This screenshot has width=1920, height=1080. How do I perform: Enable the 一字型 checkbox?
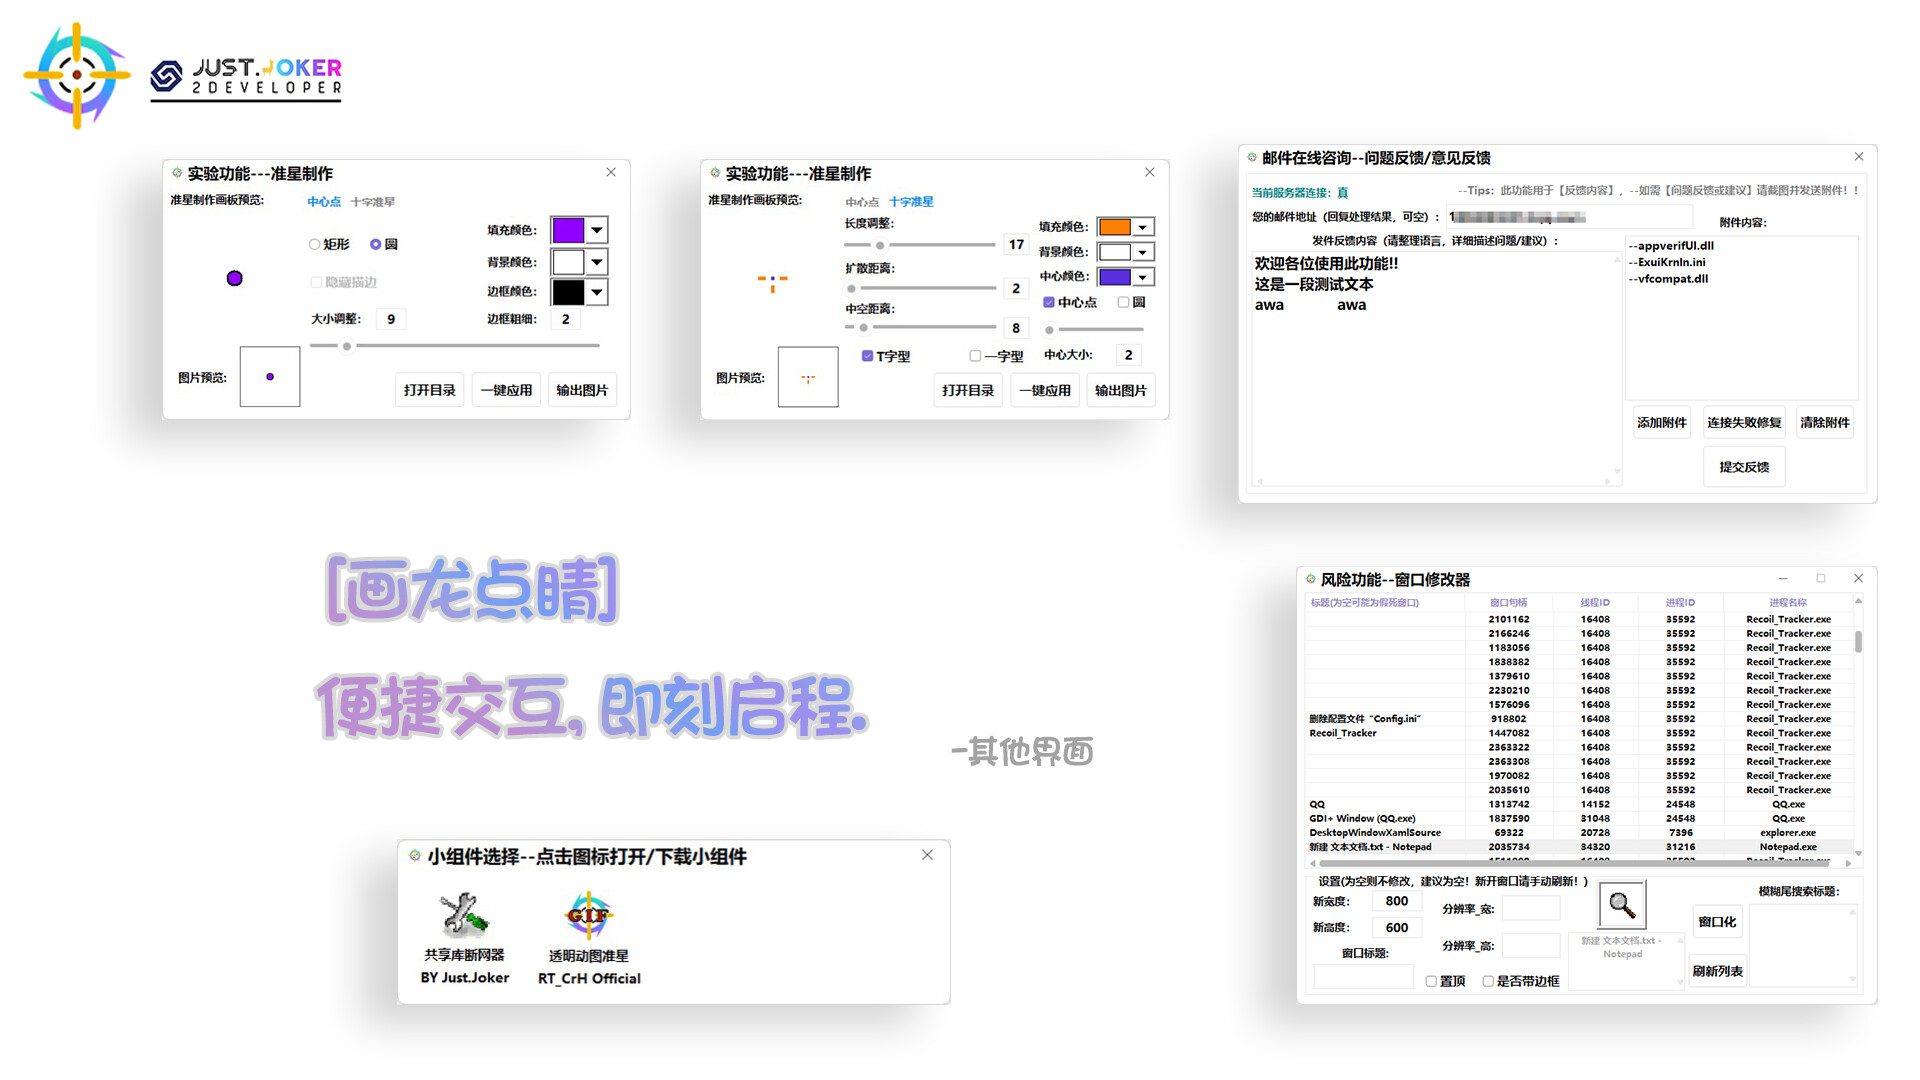tap(975, 355)
